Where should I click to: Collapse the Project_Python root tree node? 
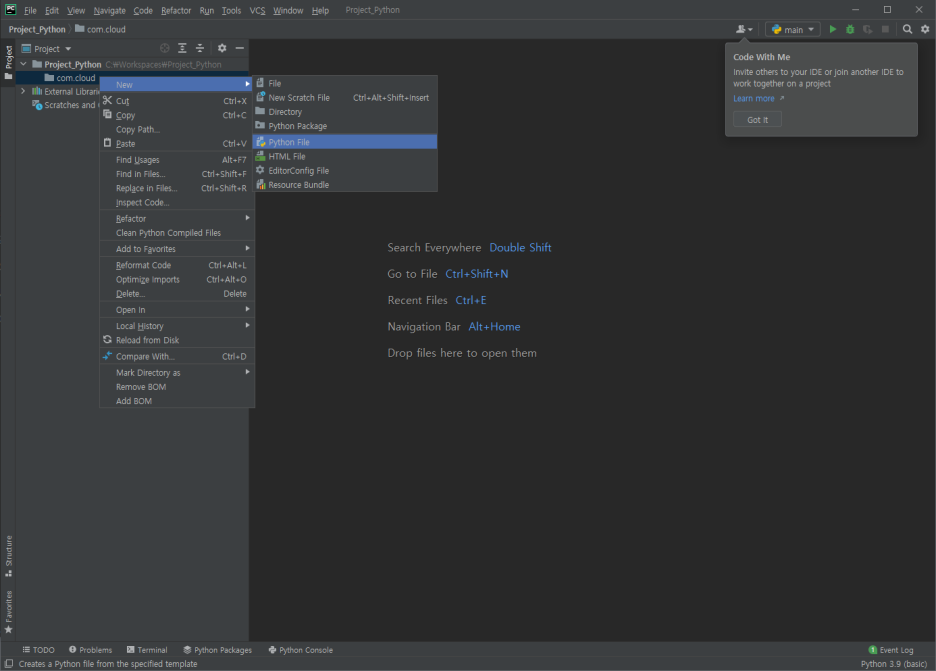click(x=23, y=64)
